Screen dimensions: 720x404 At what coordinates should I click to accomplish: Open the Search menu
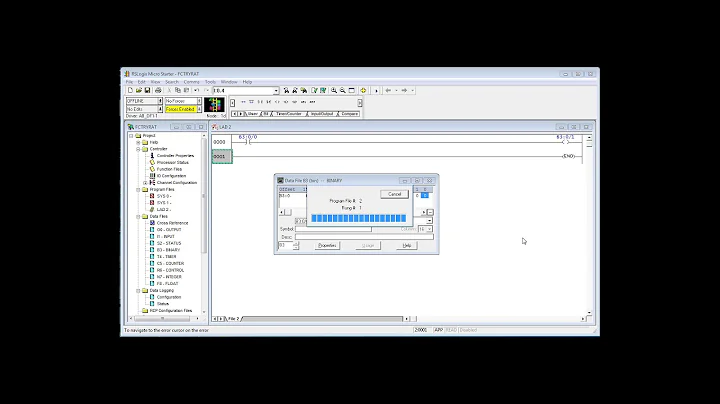tap(172, 82)
